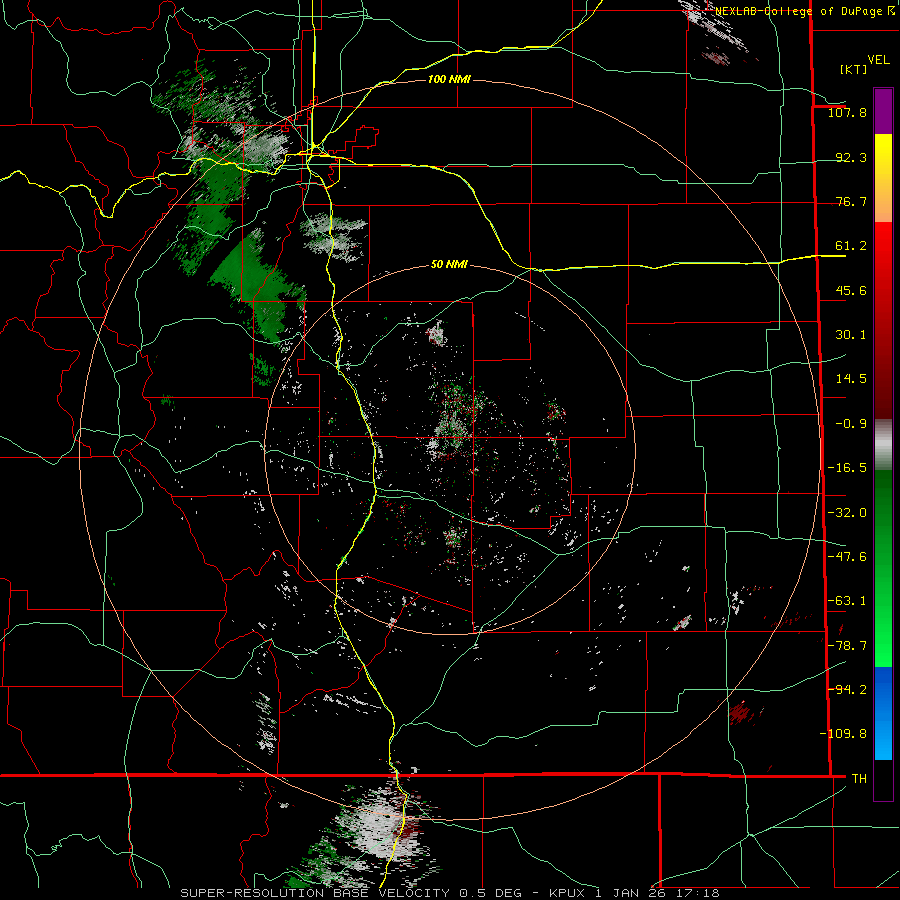Select the 30.1 velocity scale value

(851, 335)
